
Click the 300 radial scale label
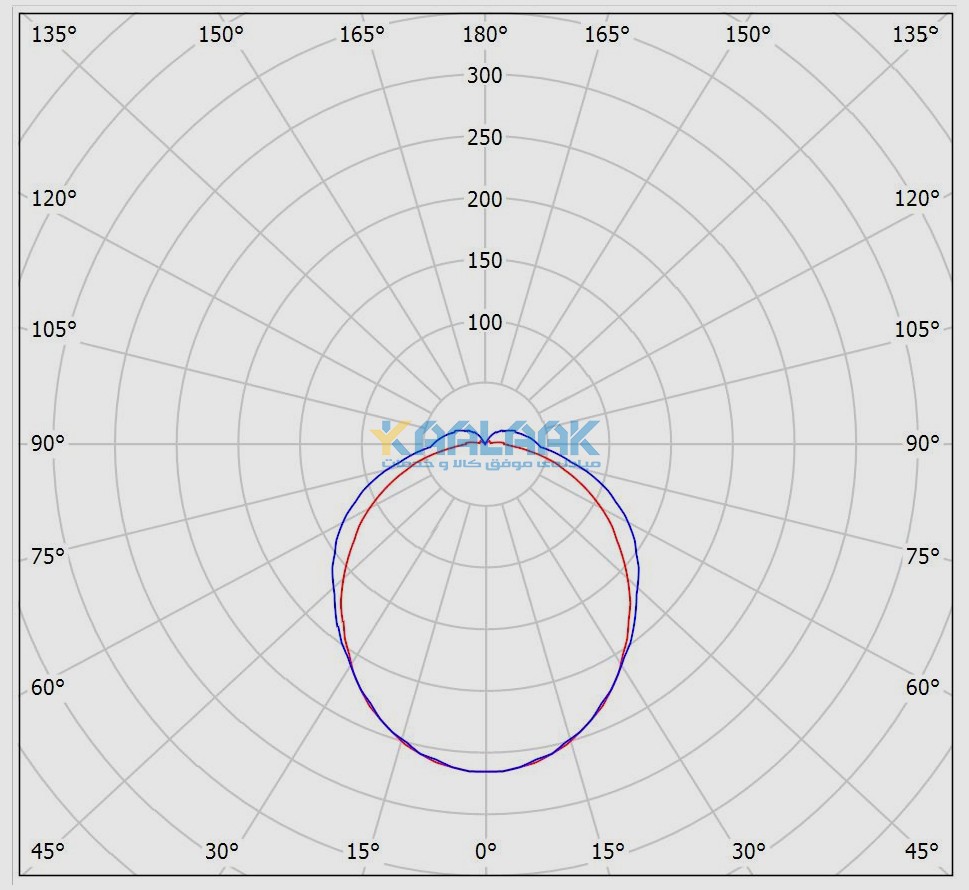tap(485, 75)
